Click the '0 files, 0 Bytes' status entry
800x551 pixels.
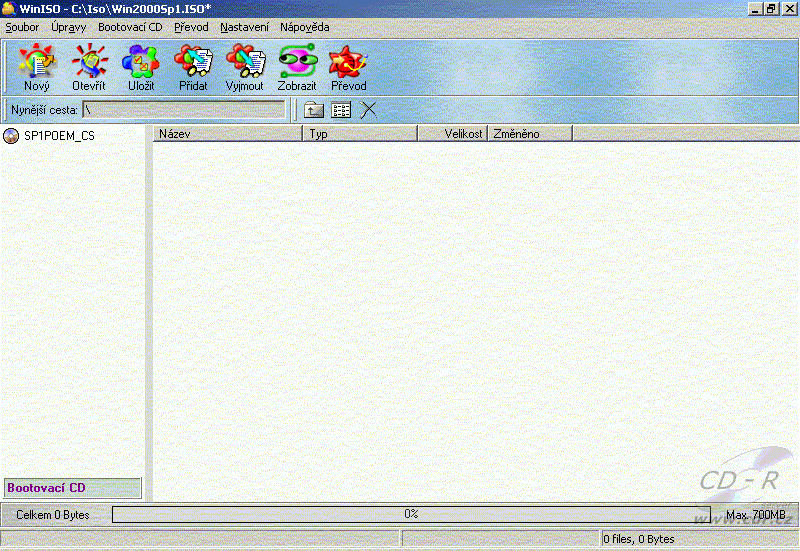point(639,539)
